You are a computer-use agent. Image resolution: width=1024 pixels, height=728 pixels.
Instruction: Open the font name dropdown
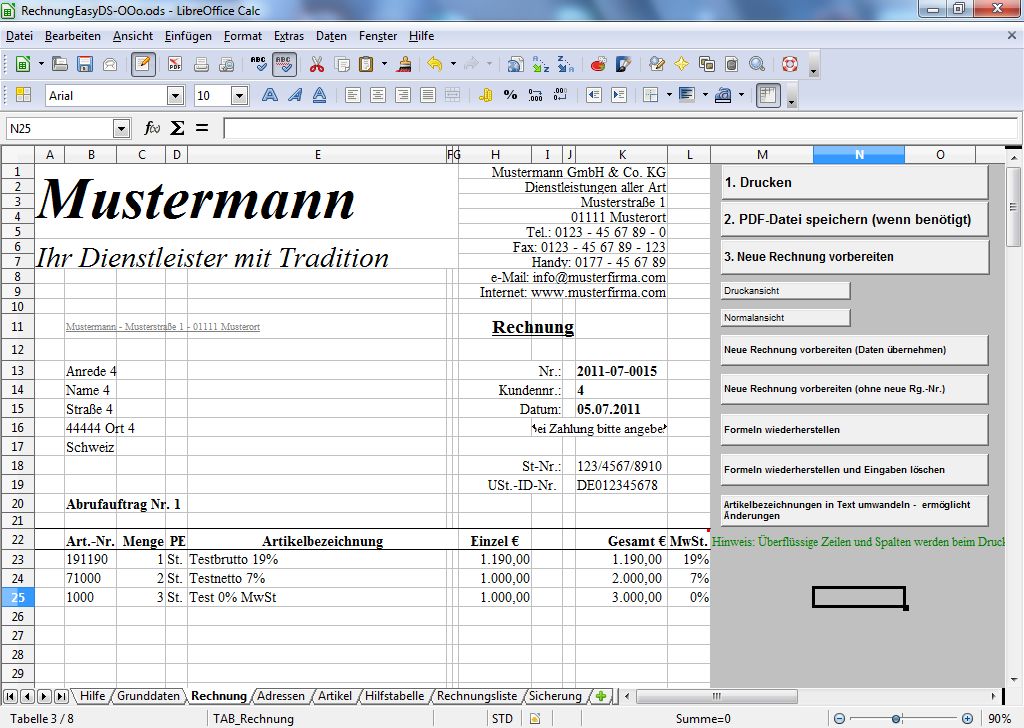176,96
